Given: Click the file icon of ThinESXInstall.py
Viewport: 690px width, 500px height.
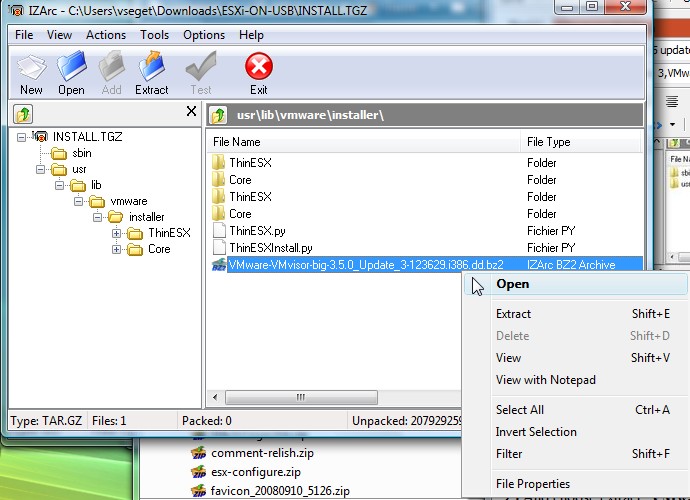Looking at the screenshot, I should (219, 247).
